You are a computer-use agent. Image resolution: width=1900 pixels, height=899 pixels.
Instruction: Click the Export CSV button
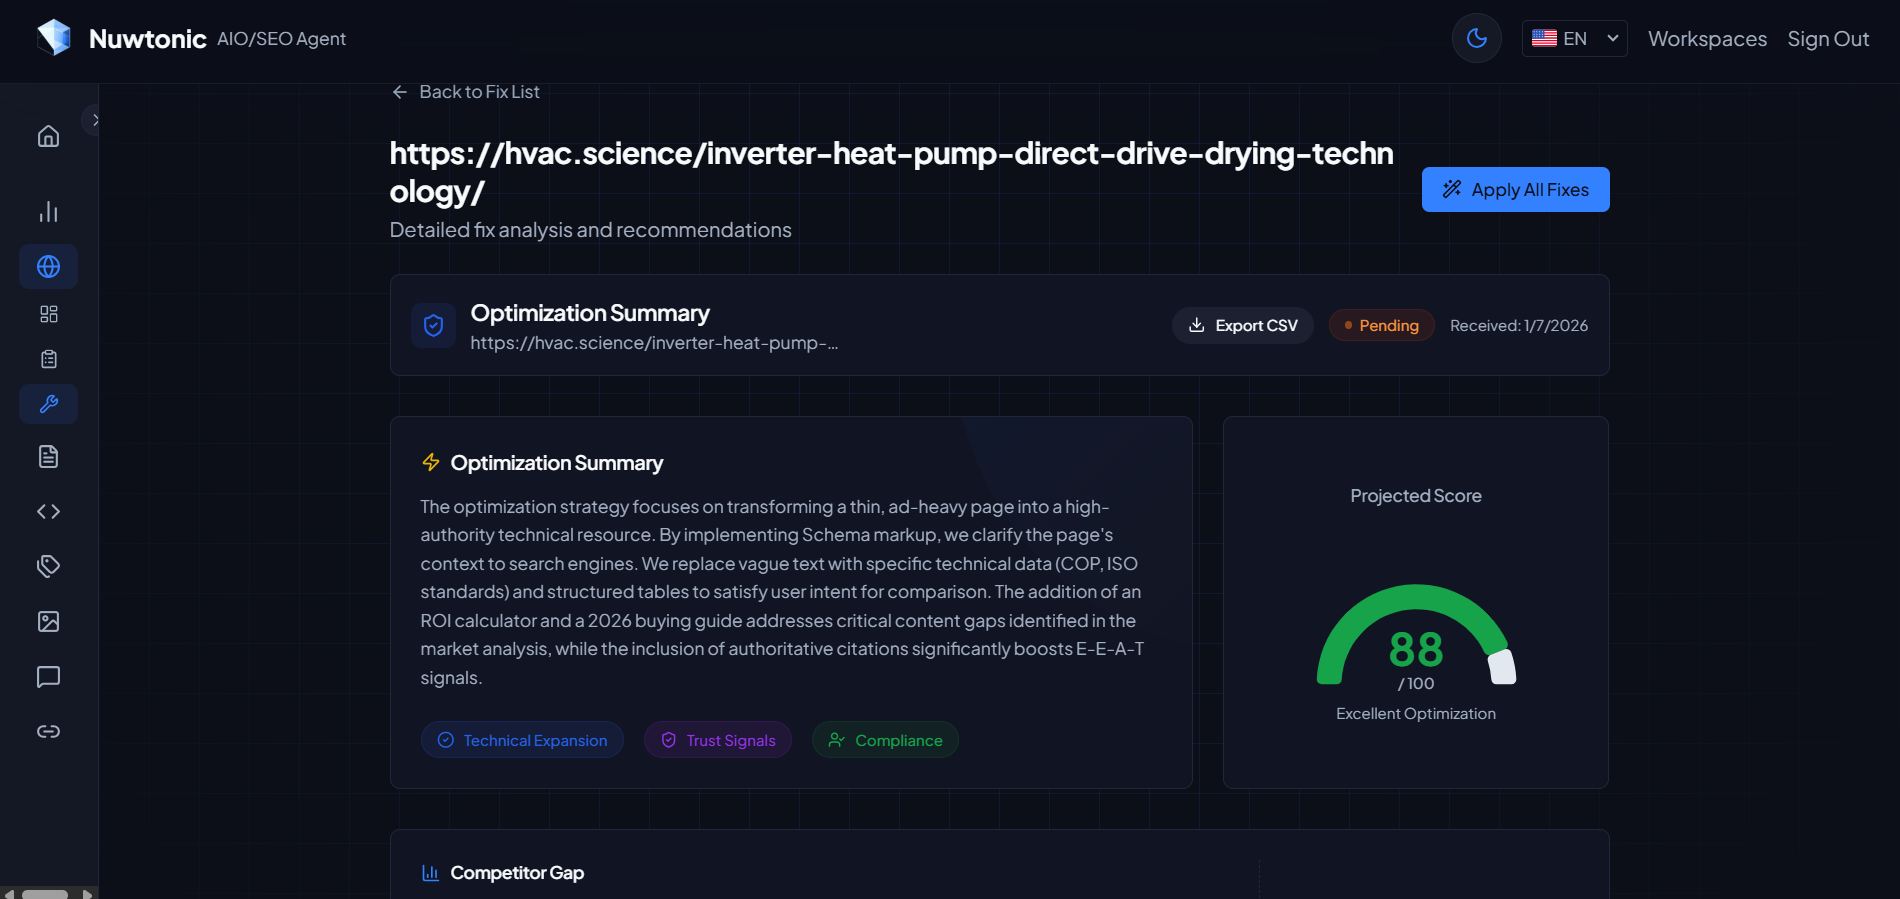[1242, 326]
